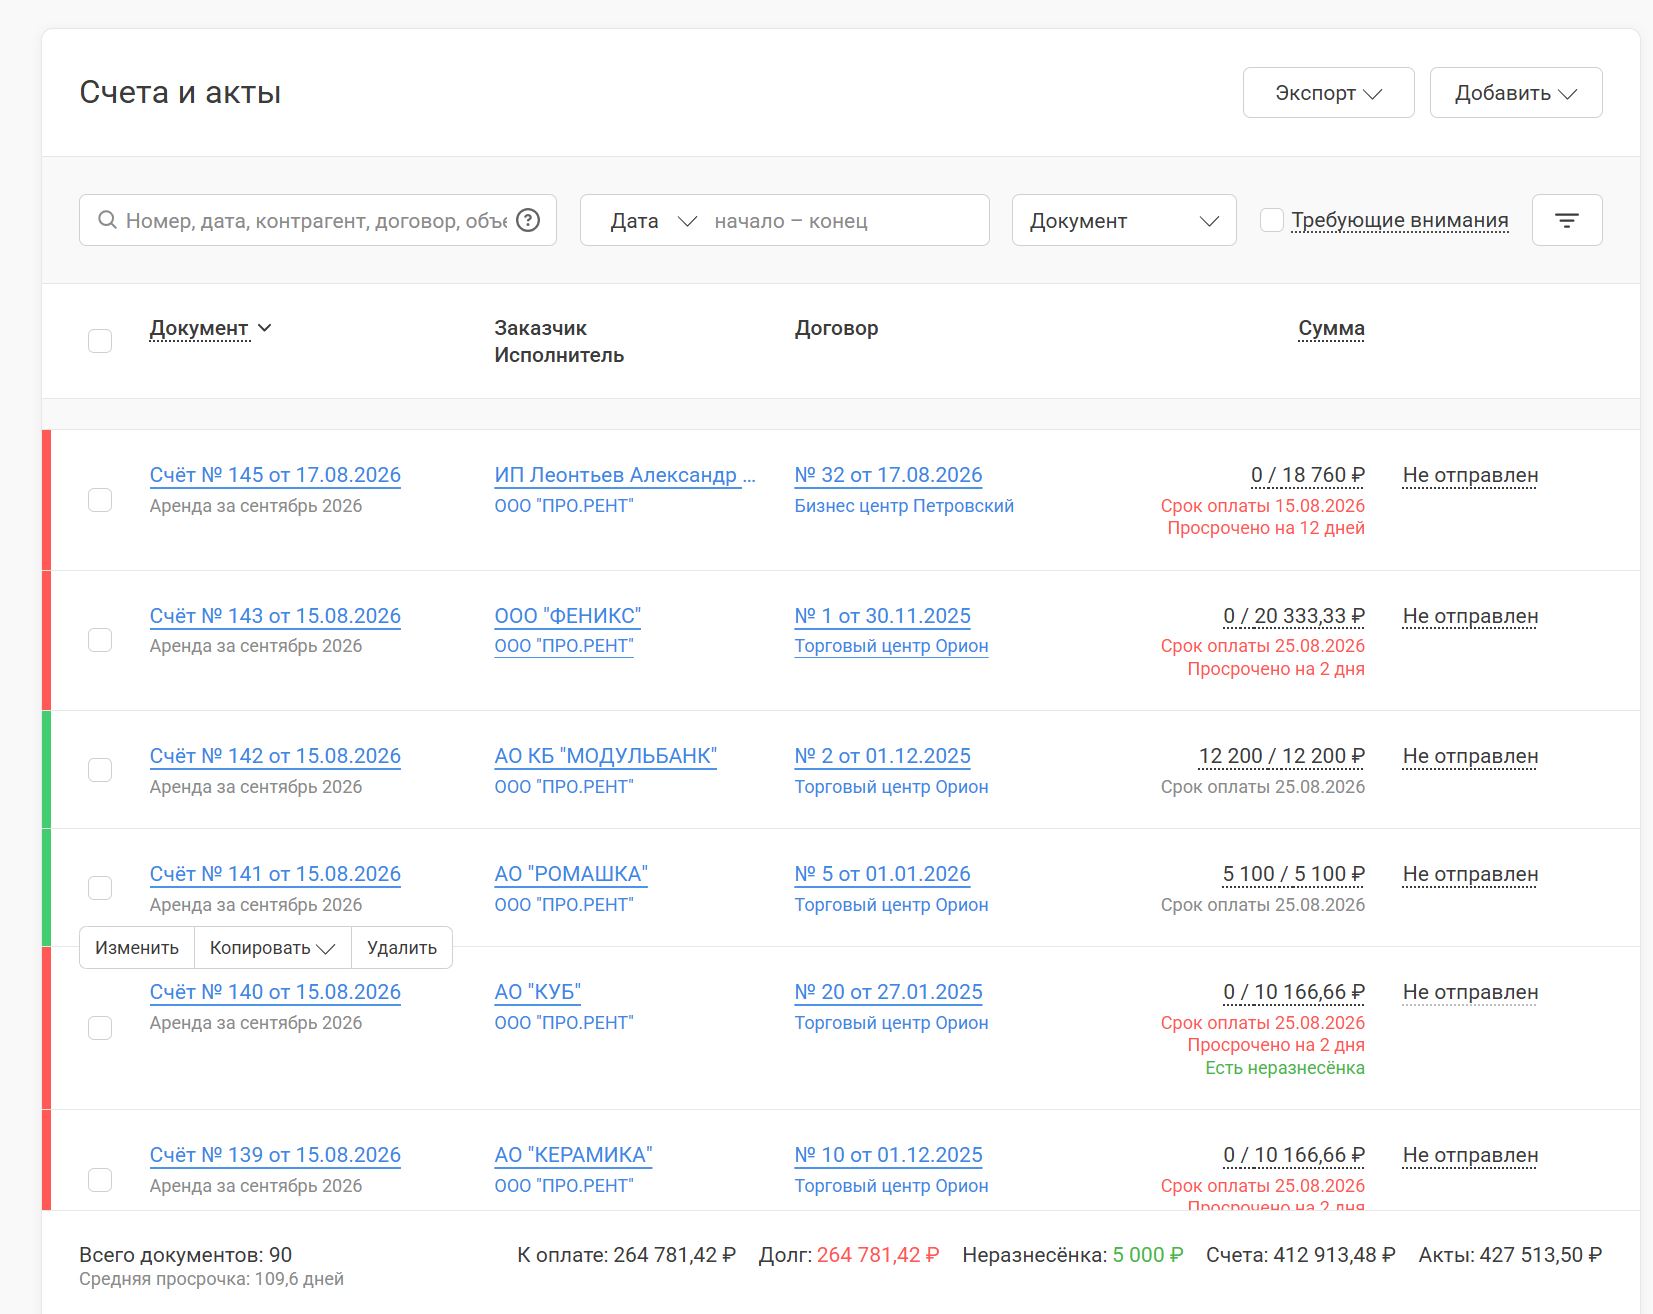Open Бизнес центр Петровский object link
Image resolution: width=1653 pixels, height=1314 pixels.
tap(904, 506)
